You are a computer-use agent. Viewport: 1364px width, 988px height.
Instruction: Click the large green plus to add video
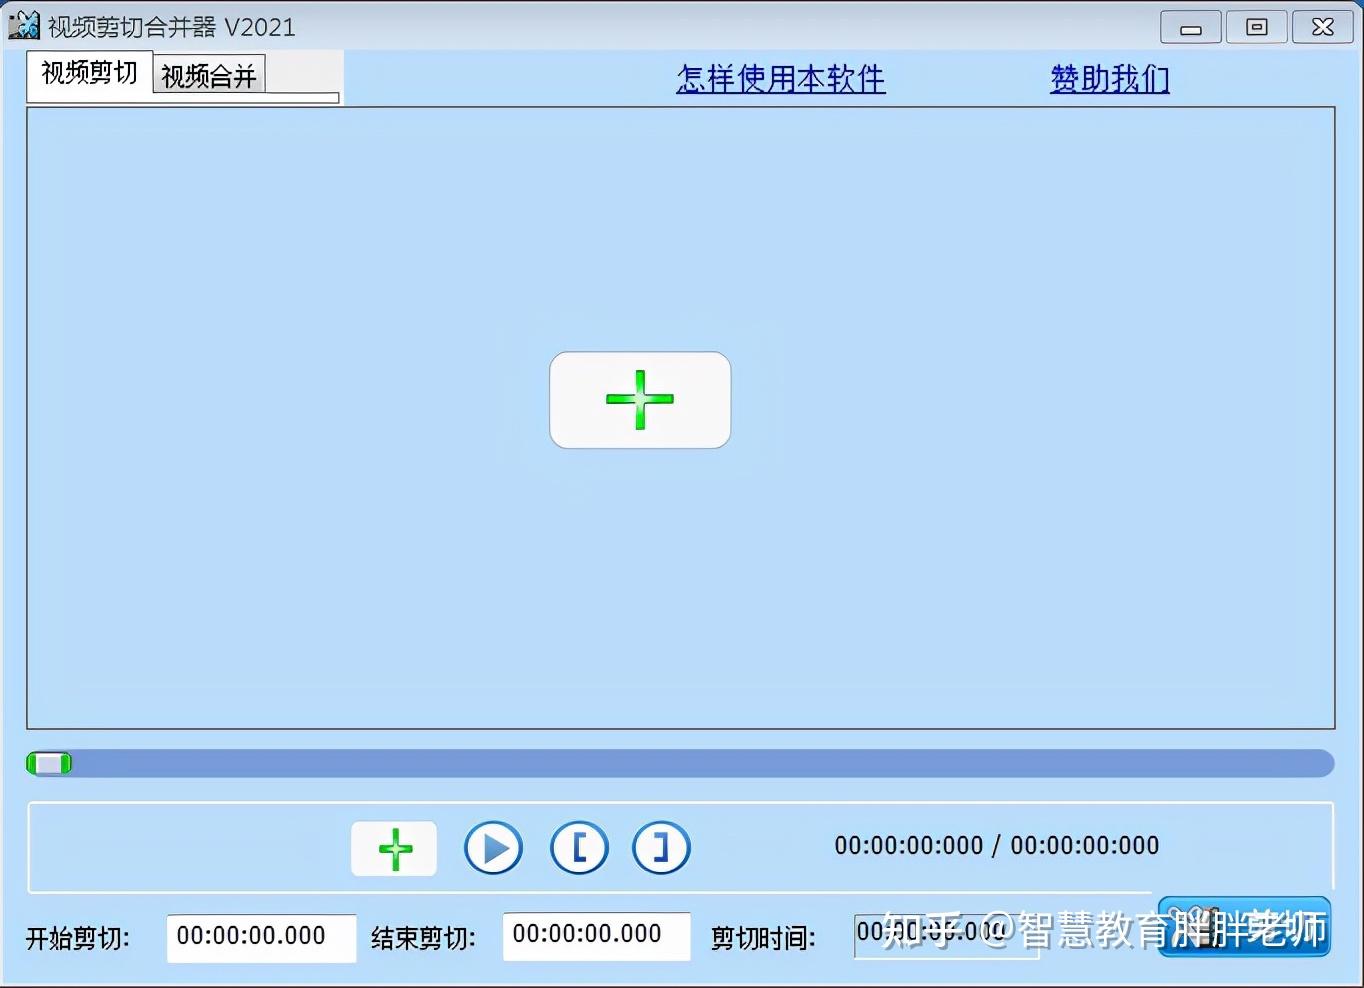click(640, 400)
